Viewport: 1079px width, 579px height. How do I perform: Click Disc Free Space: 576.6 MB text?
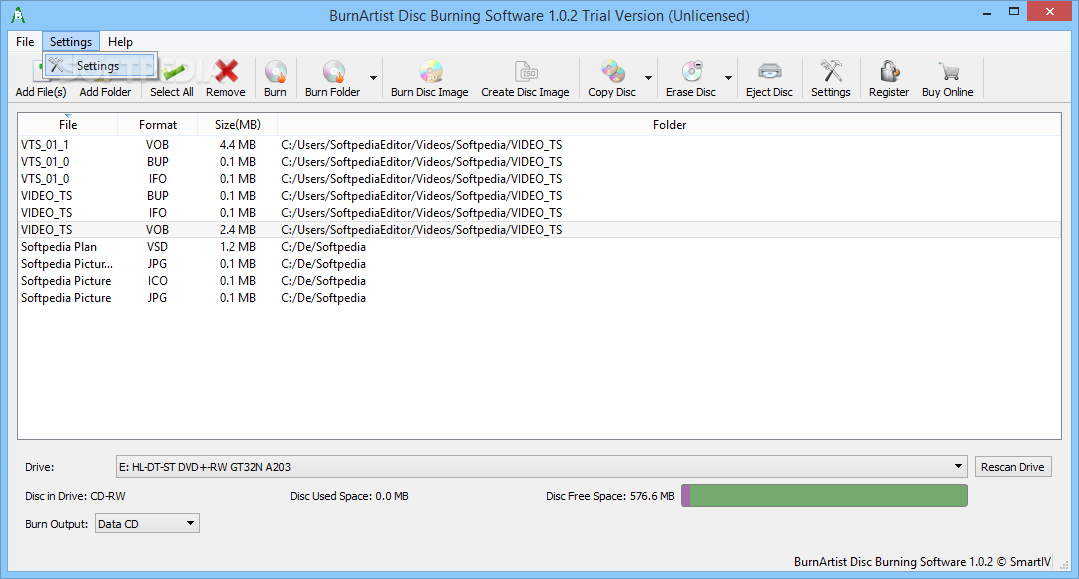(x=610, y=496)
